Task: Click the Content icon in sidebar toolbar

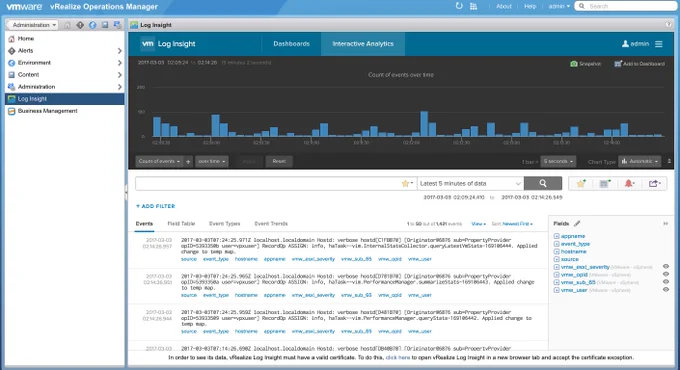Action: [x=105, y=25]
